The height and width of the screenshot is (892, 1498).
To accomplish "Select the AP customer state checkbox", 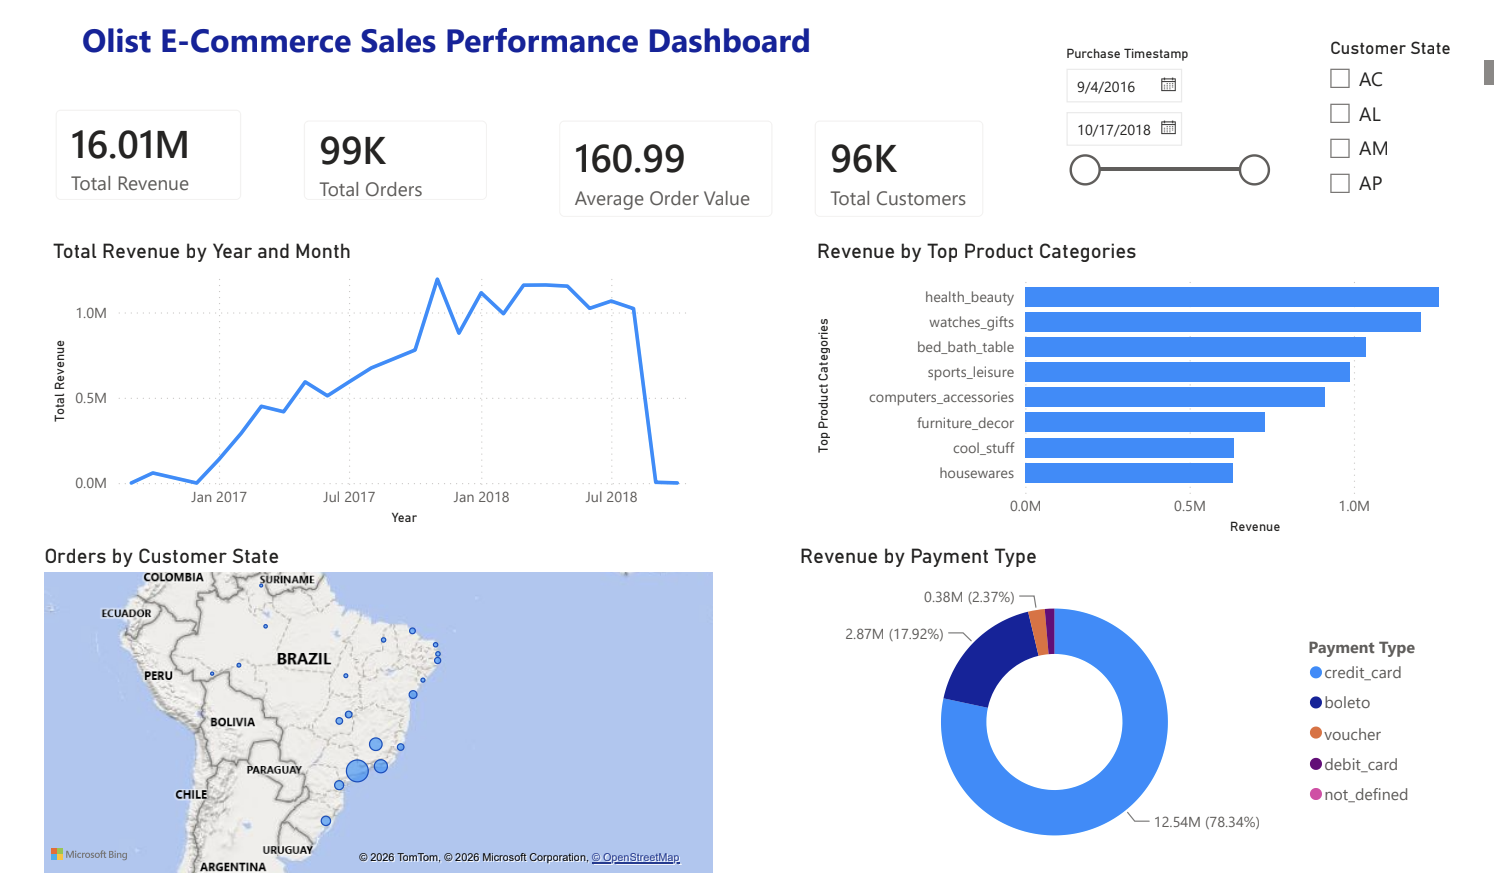I will click(x=1340, y=183).
